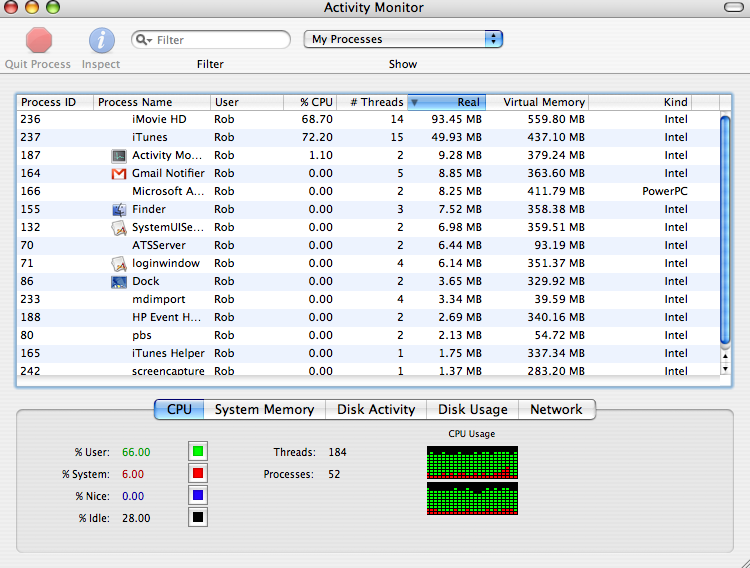Click the 559.80 MB virtual memory value

coord(556,119)
